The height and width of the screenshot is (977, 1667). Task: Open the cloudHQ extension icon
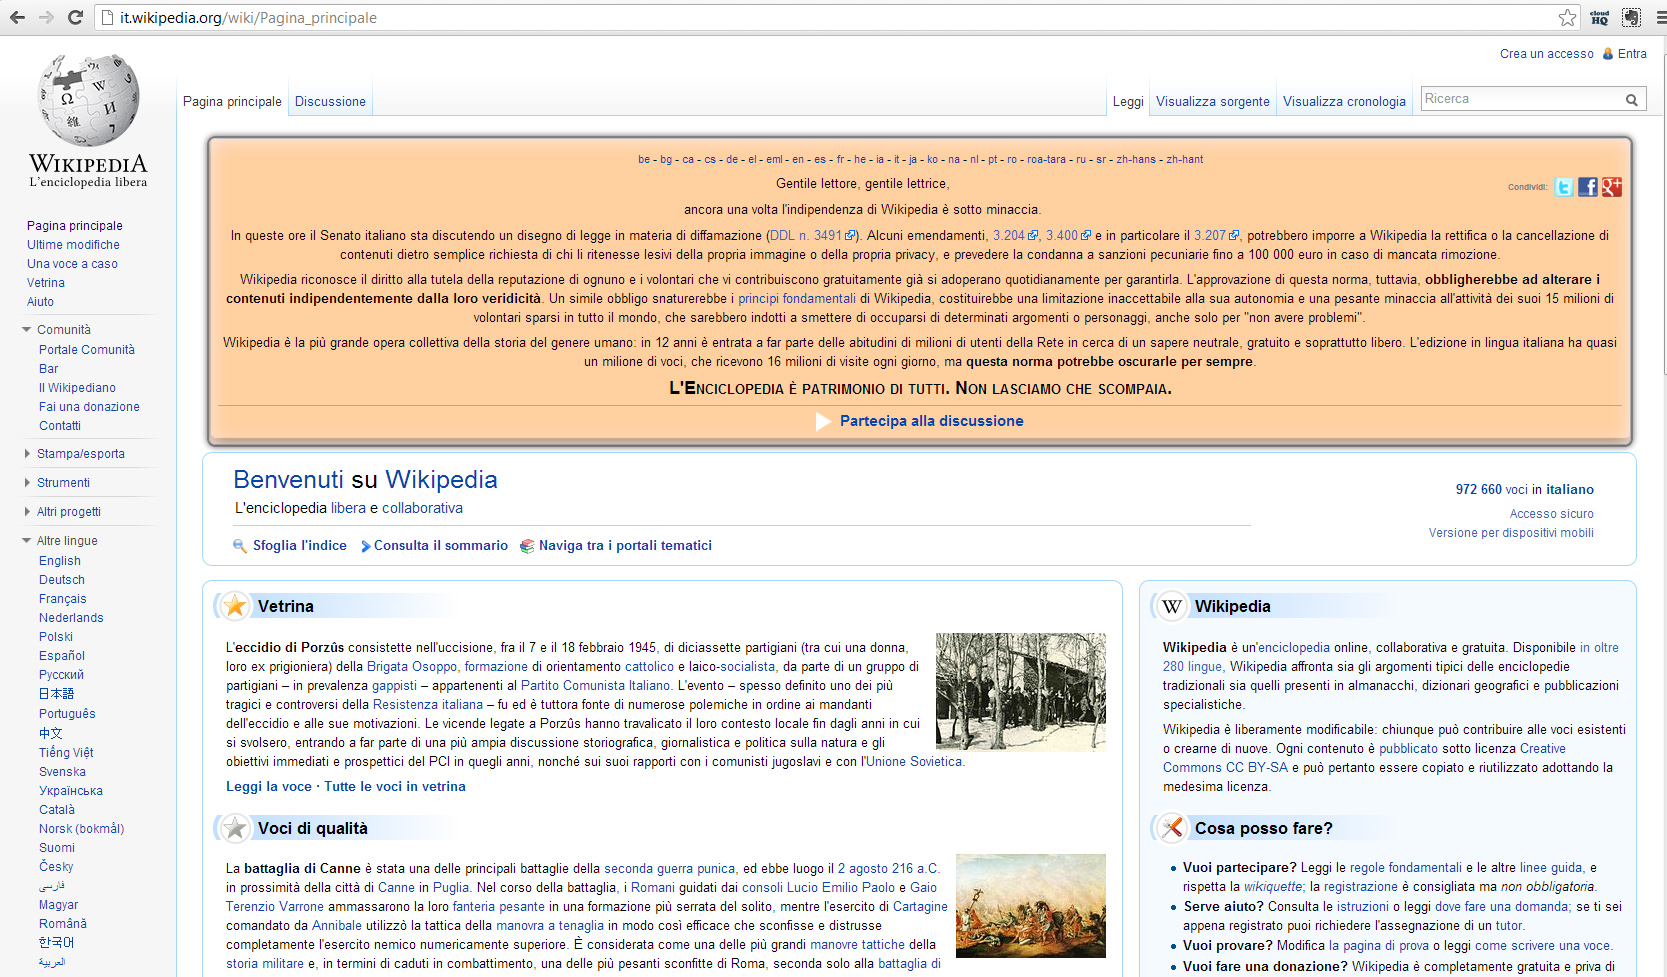click(1600, 17)
